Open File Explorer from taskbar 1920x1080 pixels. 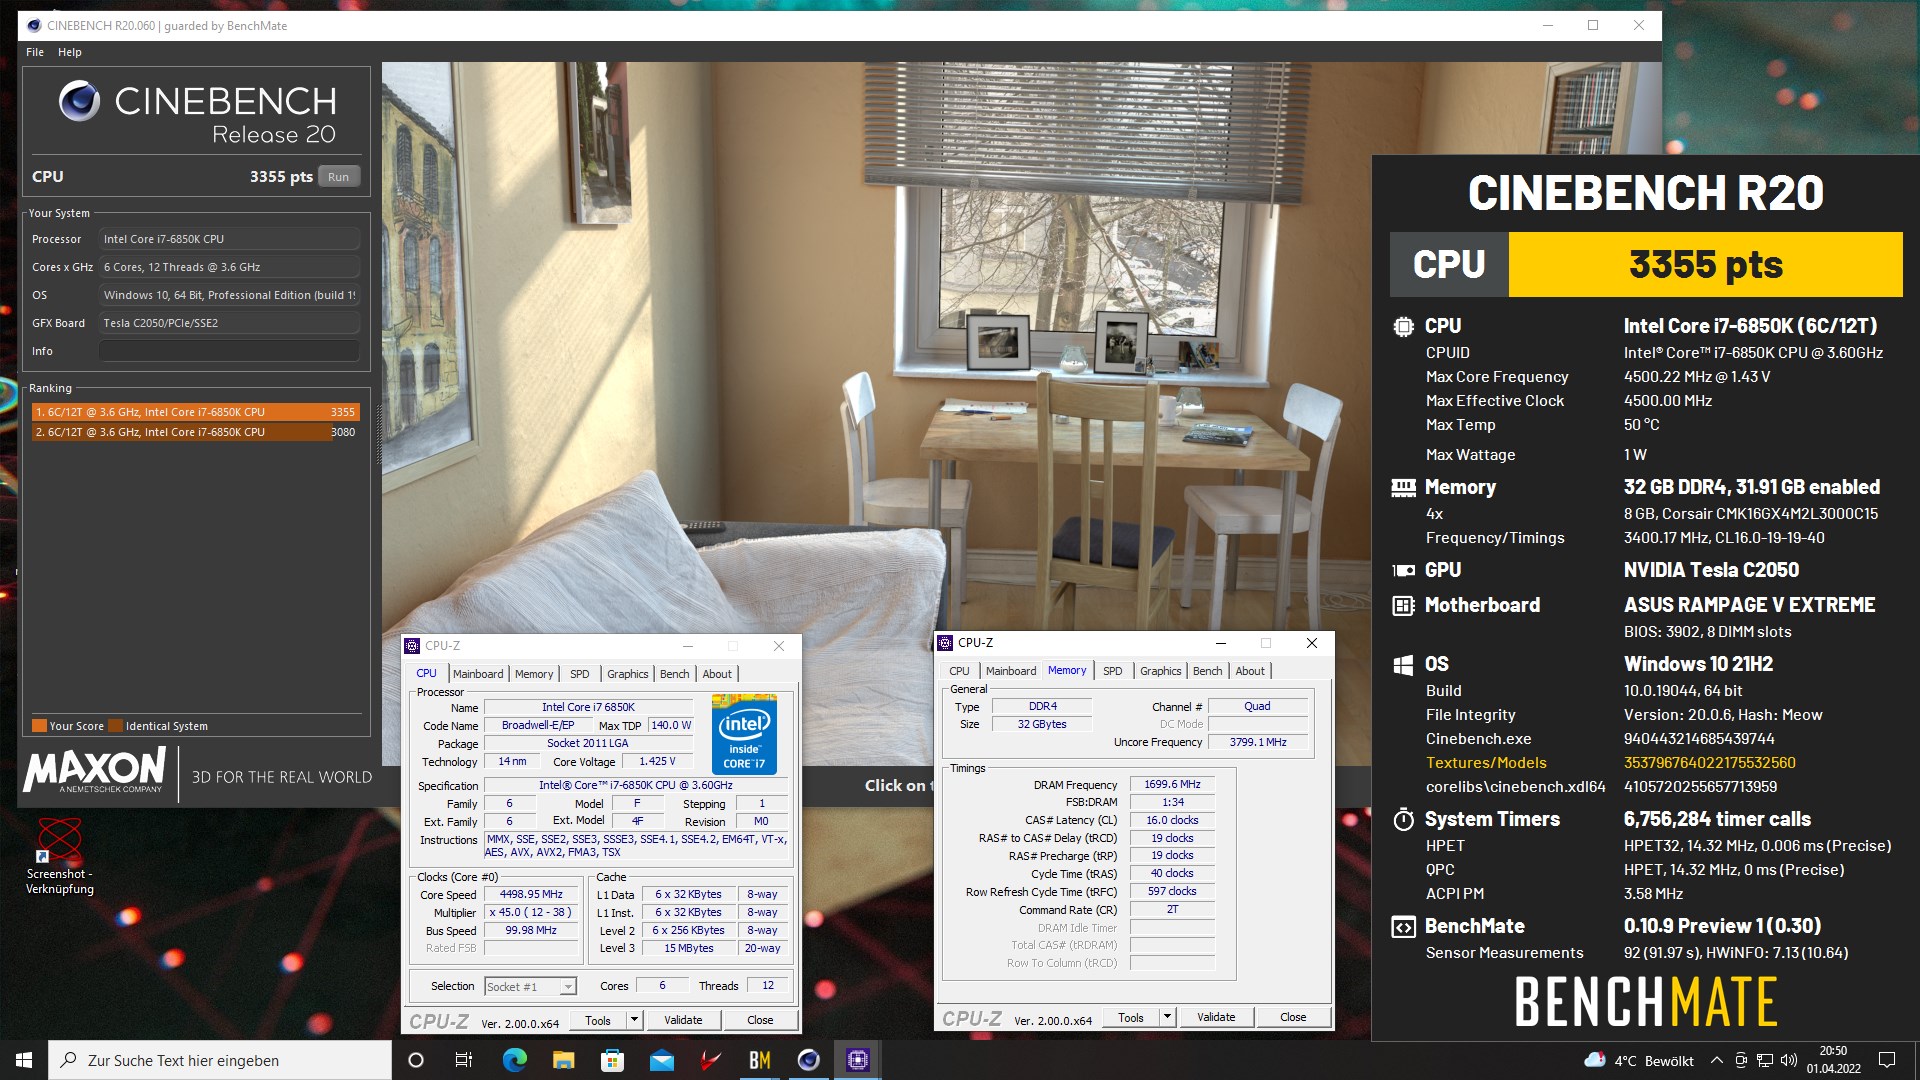pos(563,1060)
